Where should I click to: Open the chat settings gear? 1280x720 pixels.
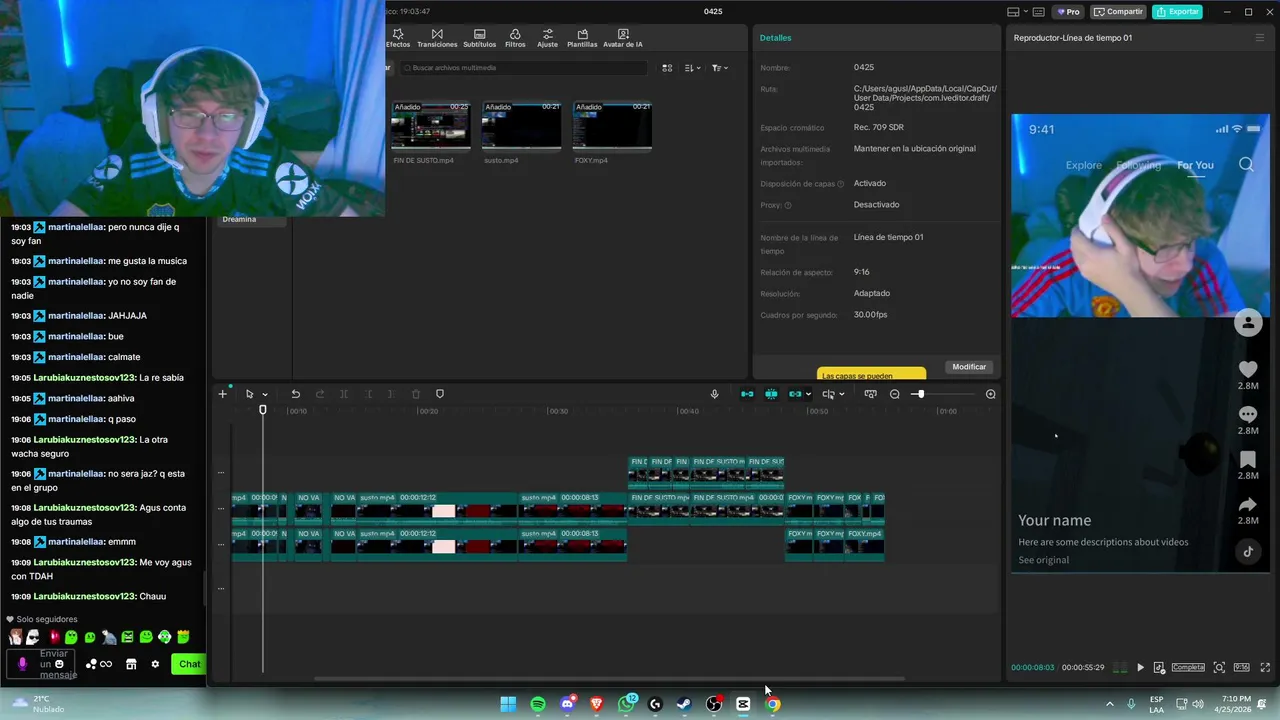[x=155, y=664]
